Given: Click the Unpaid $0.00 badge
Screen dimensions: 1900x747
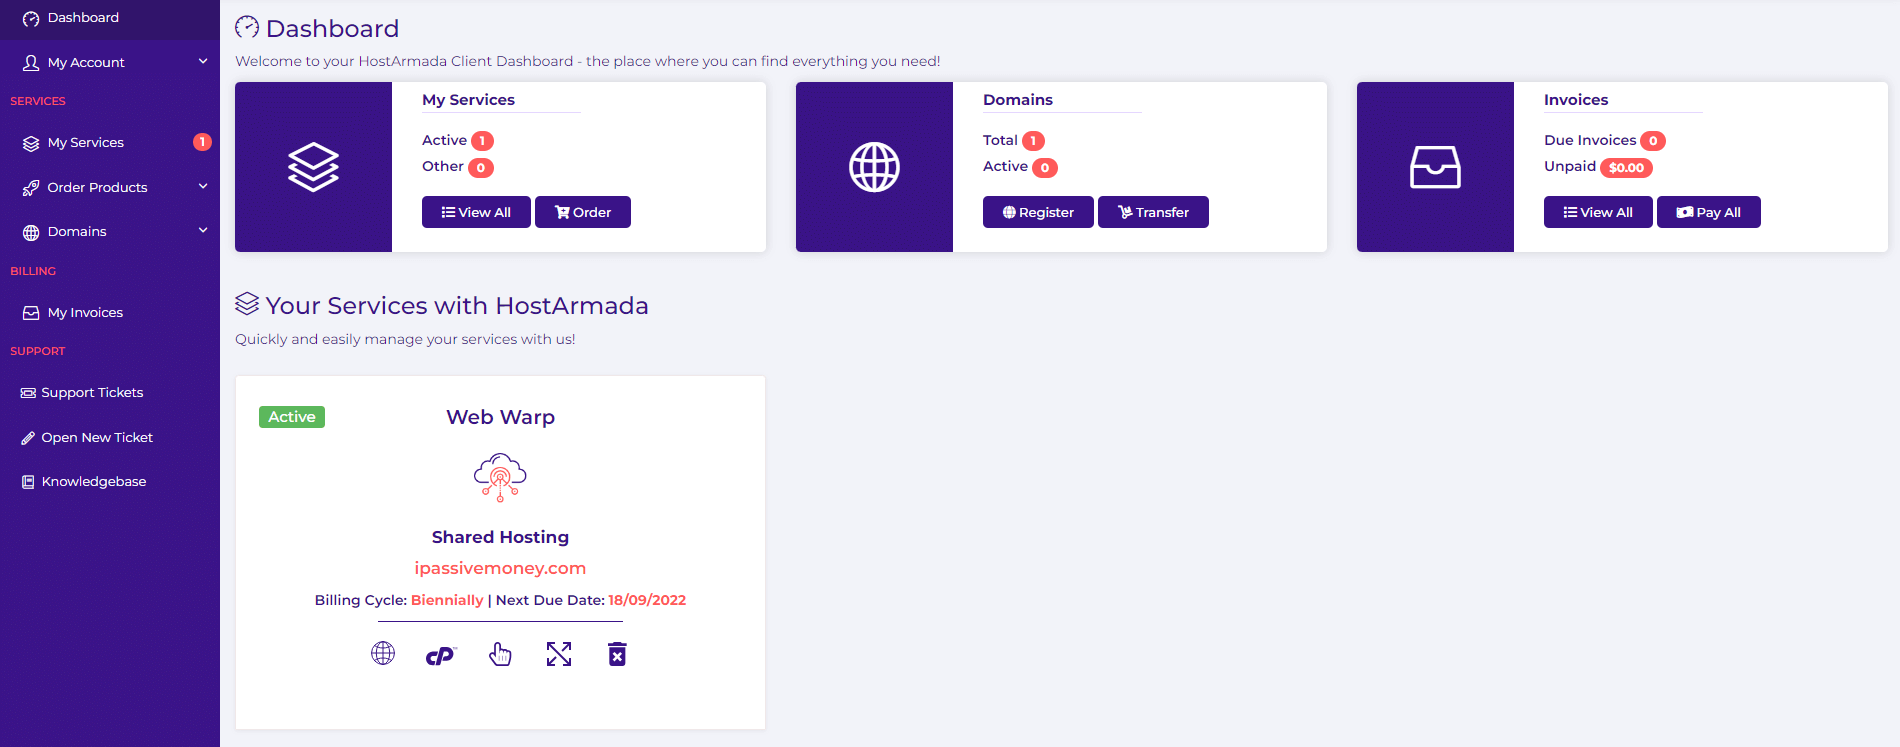Looking at the screenshot, I should click(1626, 168).
